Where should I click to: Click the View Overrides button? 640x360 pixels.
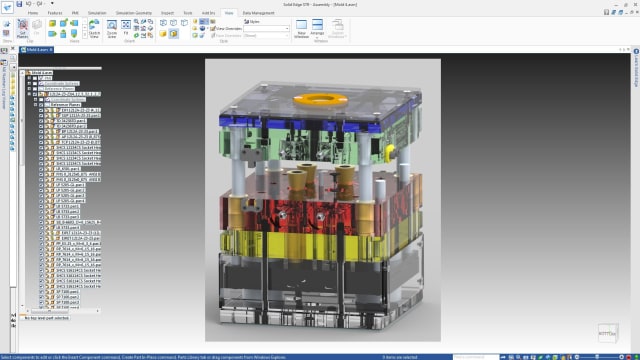coord(226,29)
